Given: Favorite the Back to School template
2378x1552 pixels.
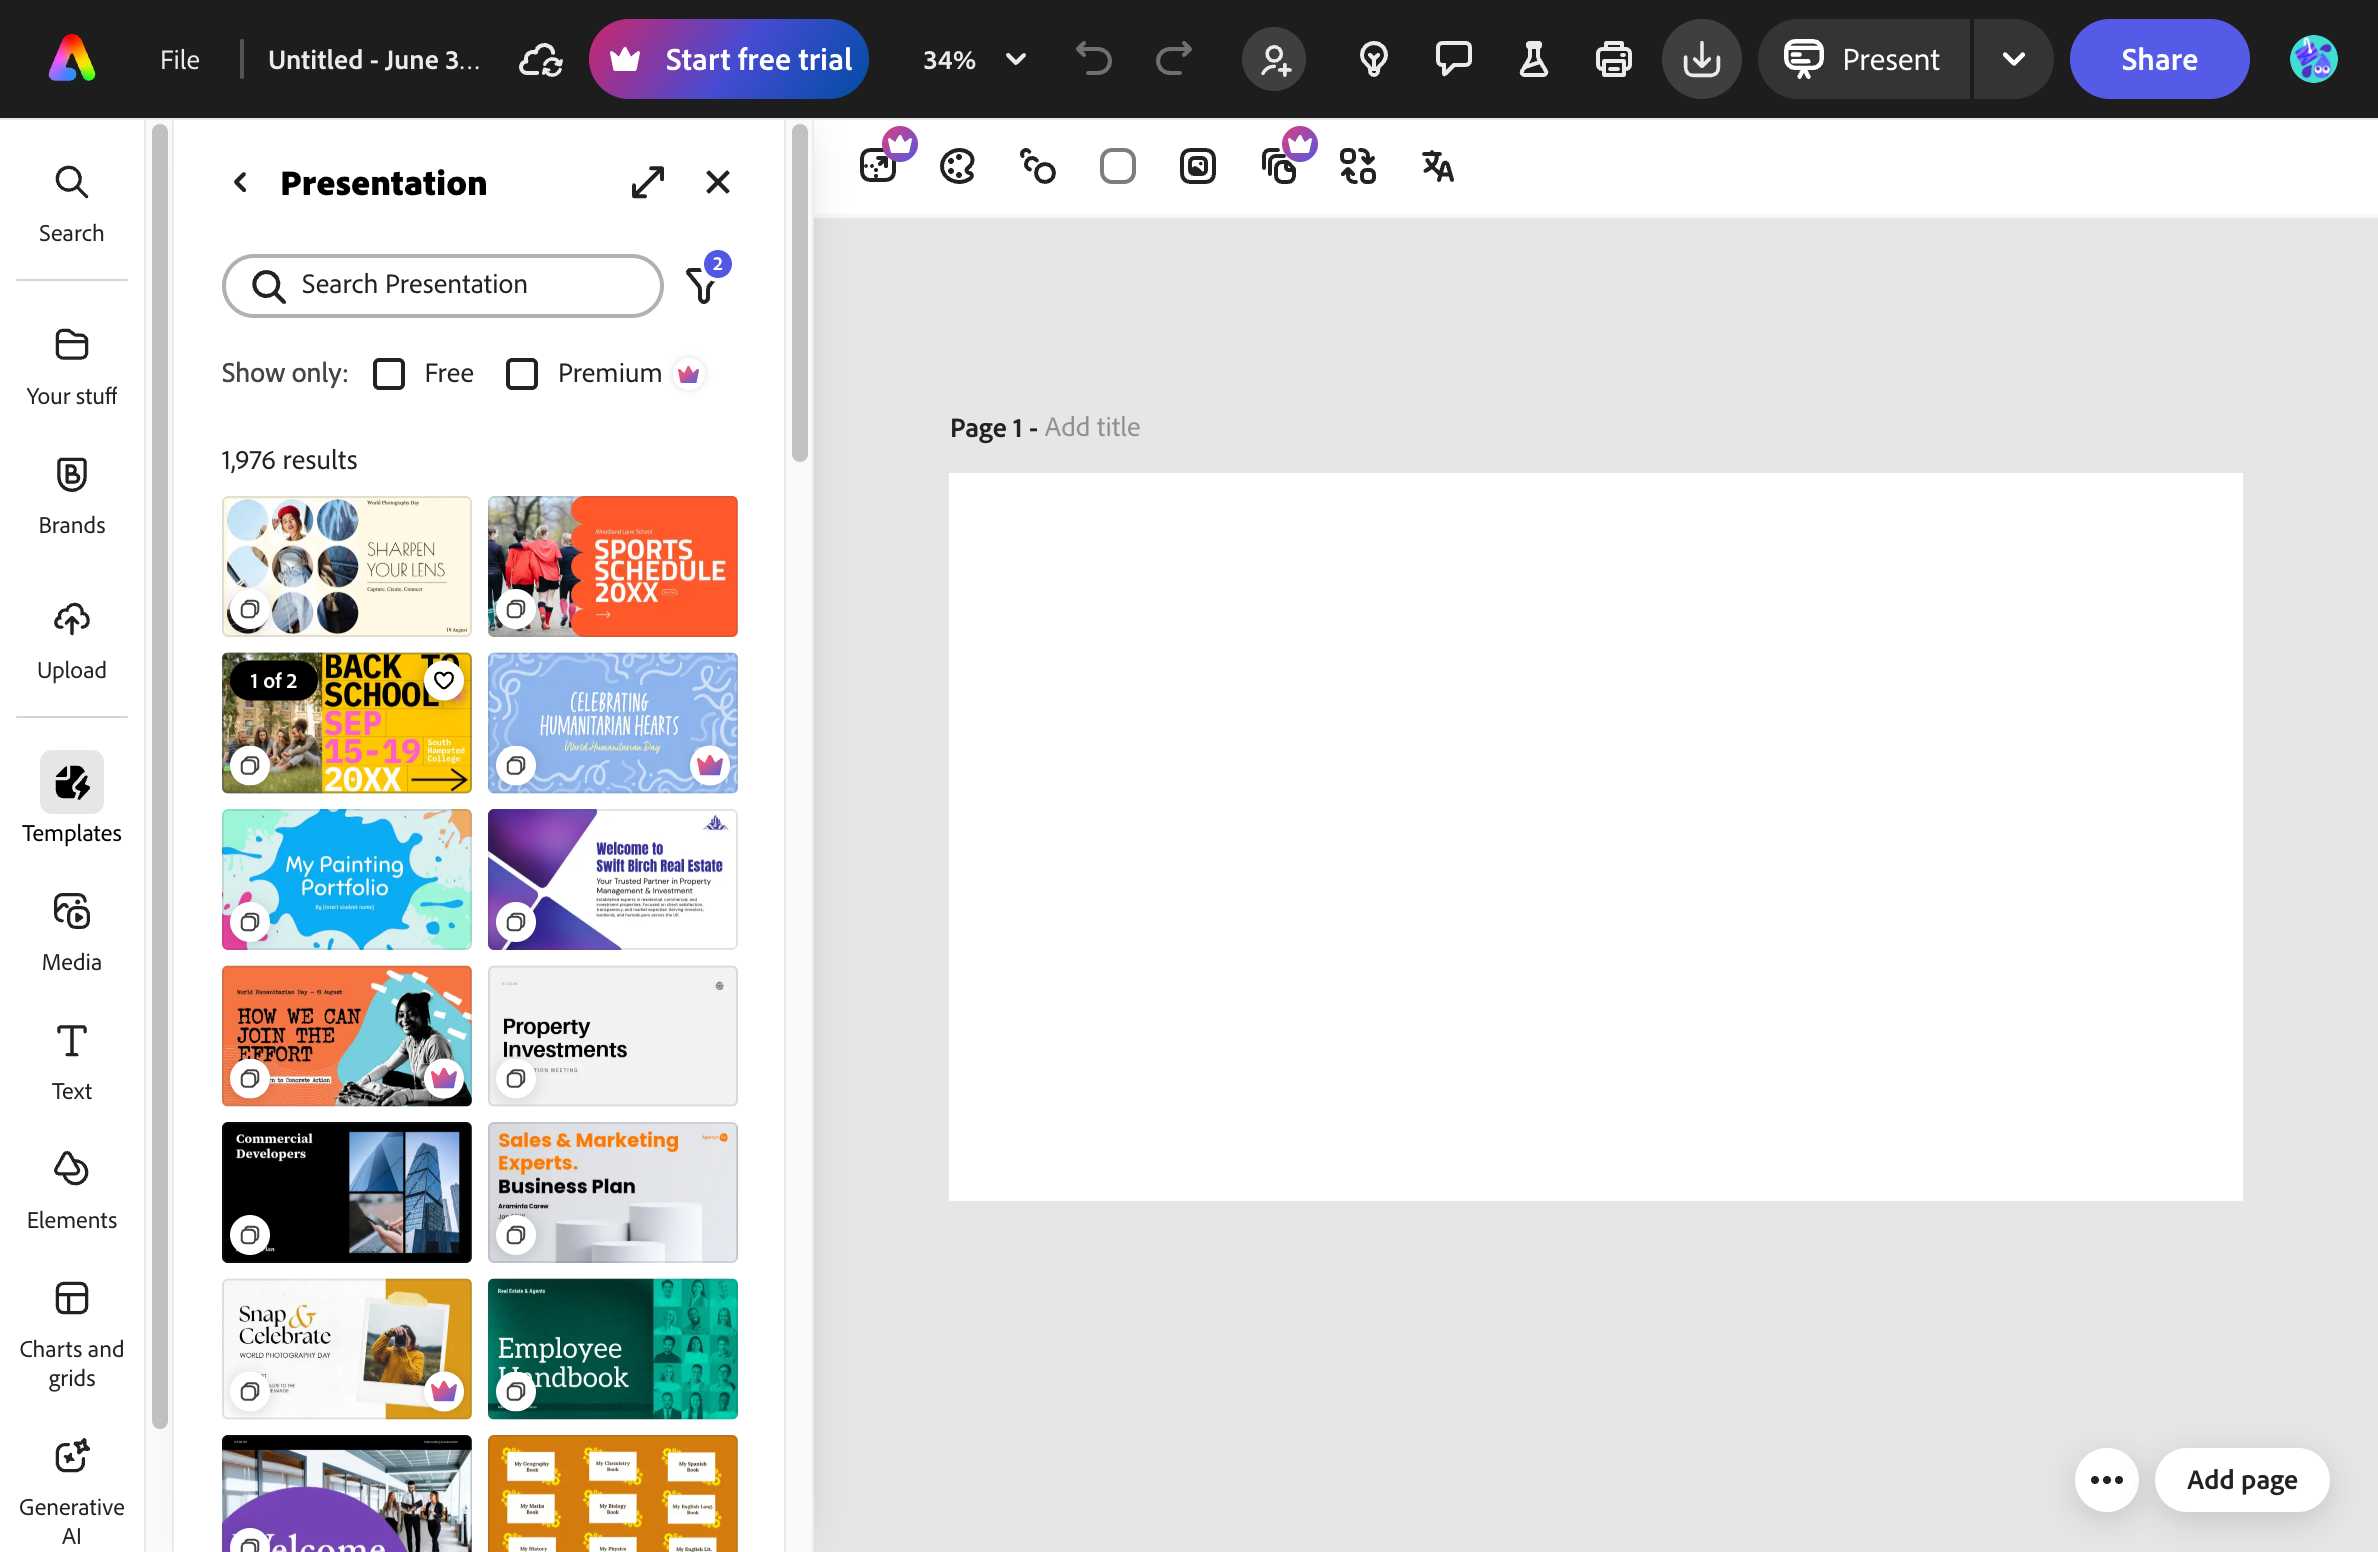Looking at the screenshot, I should 444,680.
